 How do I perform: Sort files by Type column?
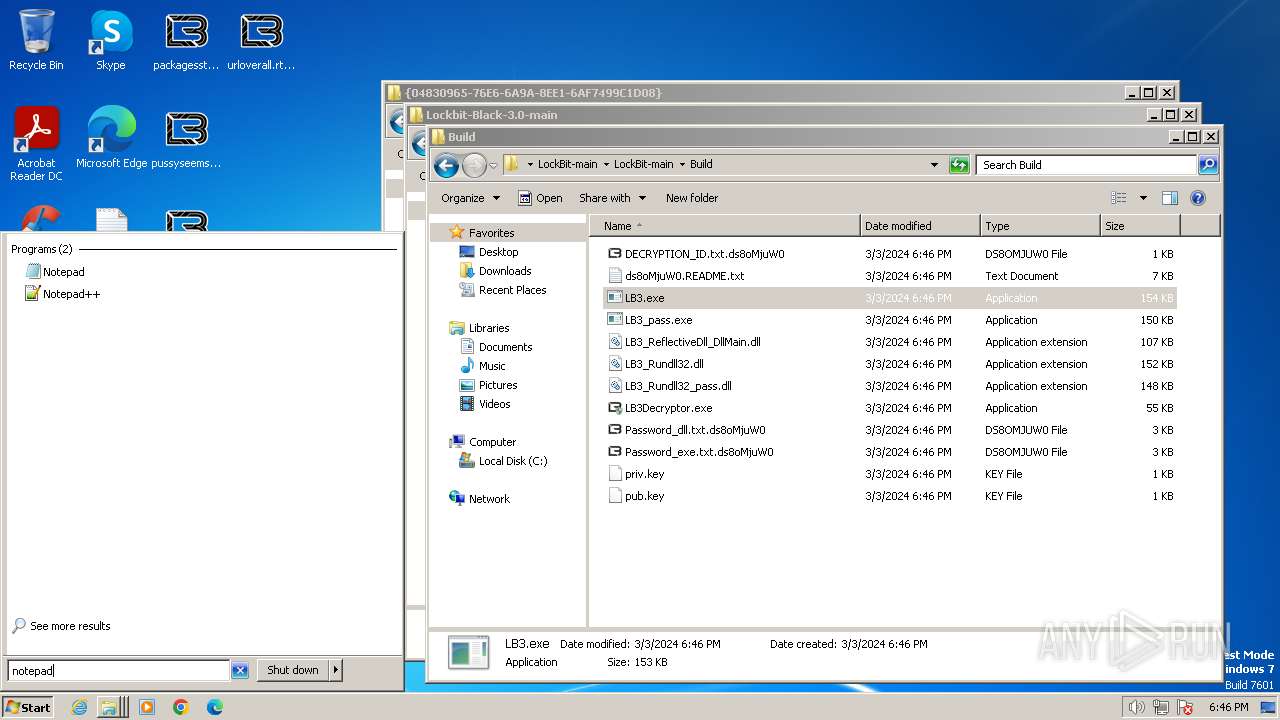tap(1040, 226)
